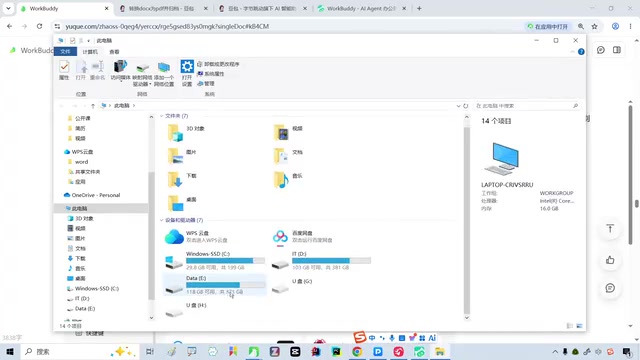The image size is (640, 360).
Task: Click the navigation pane scroll-down arrow
Action: (x=151, y=318)
